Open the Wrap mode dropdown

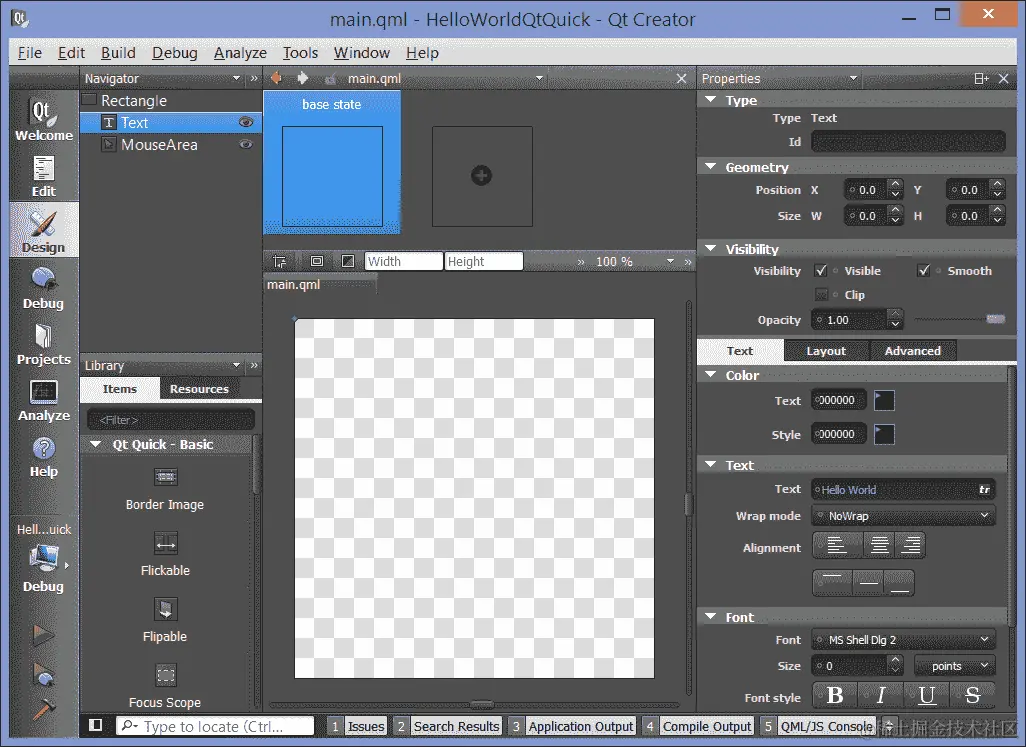[902, 515]
